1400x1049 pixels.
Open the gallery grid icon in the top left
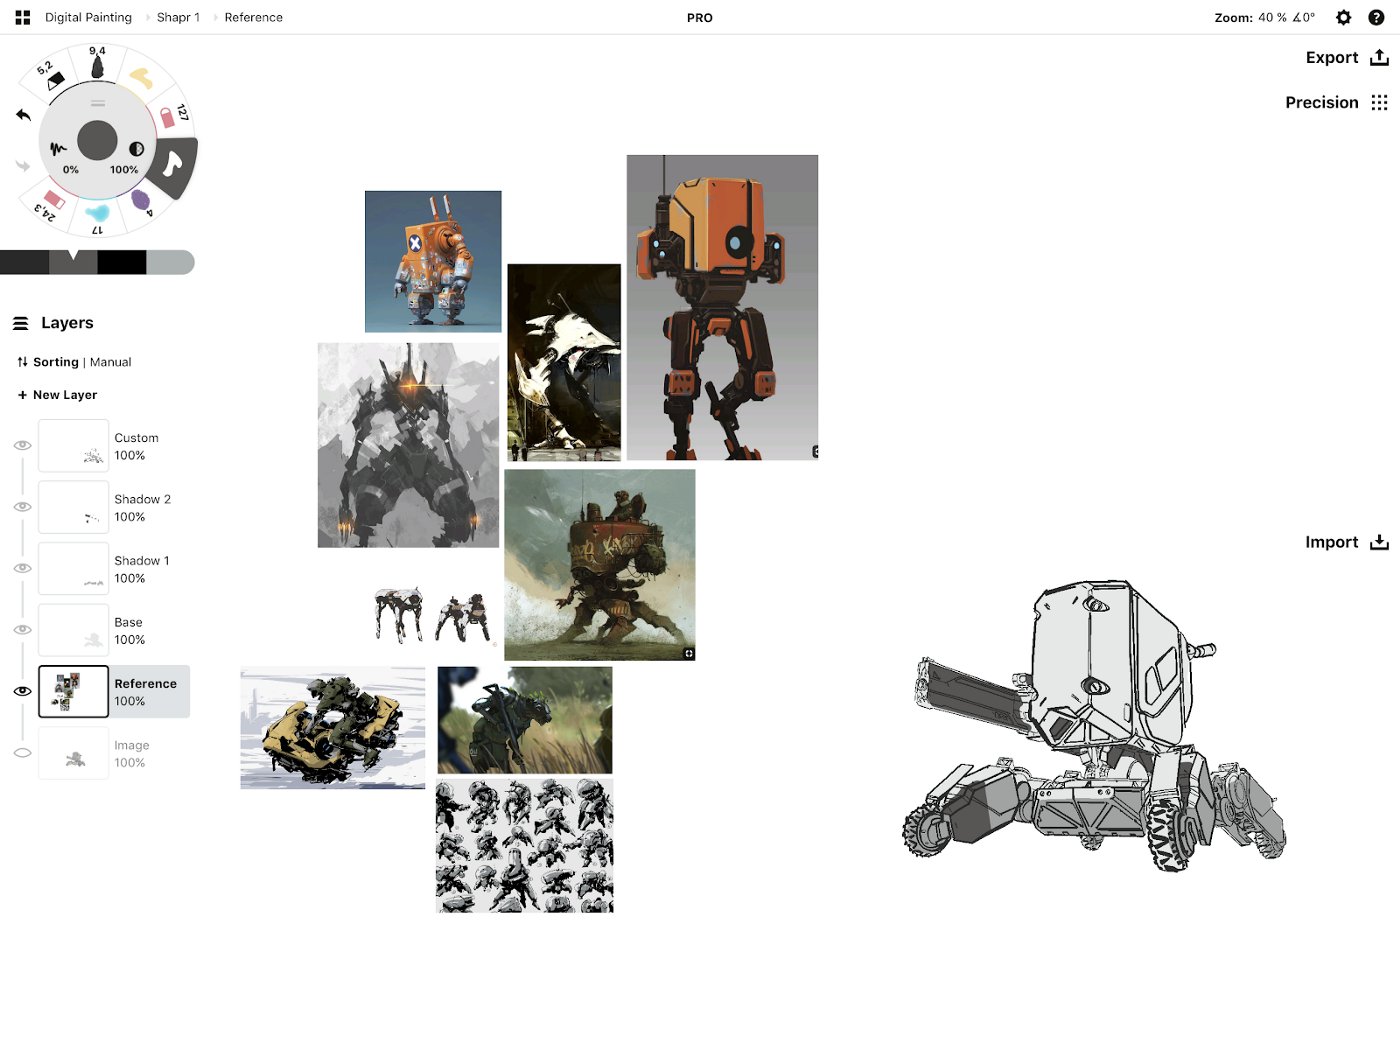(x=23, y=17)
